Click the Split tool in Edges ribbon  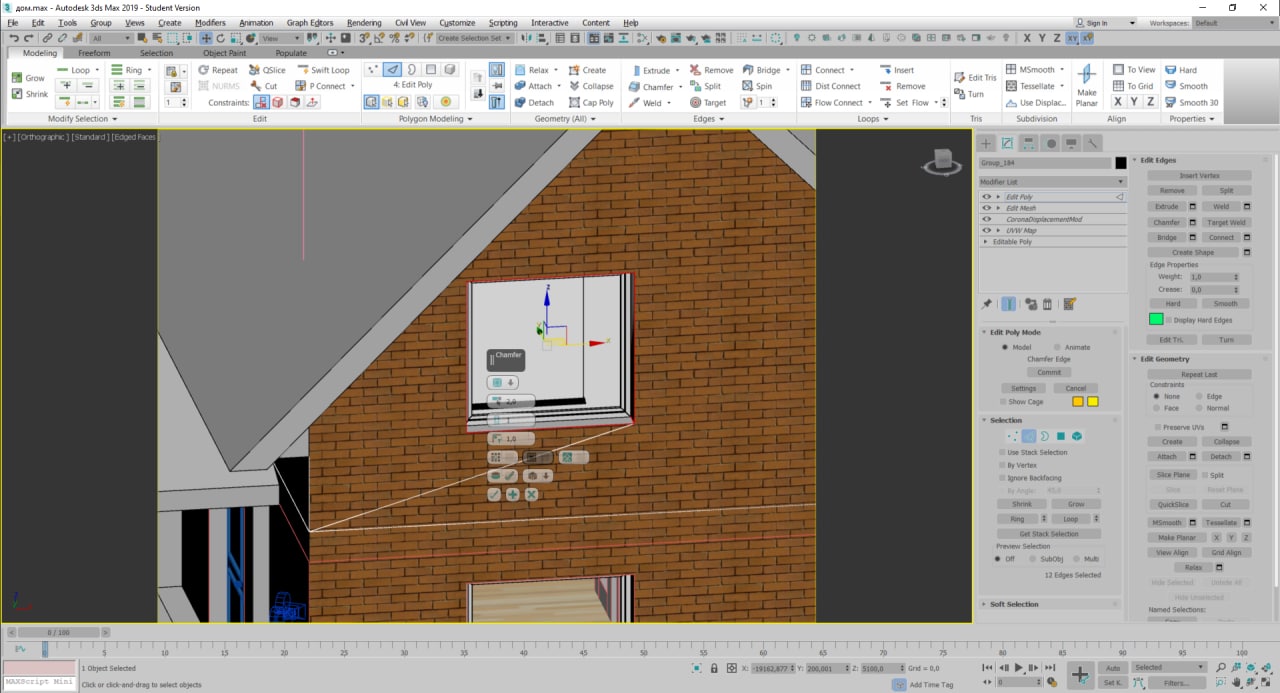(705, 86)
